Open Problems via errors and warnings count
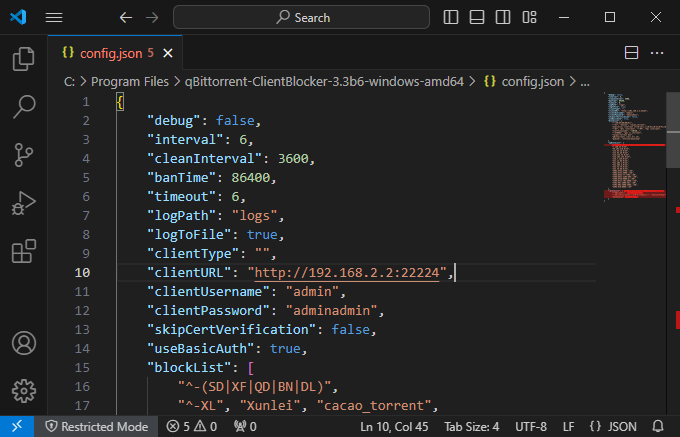The height and width of the screenshot is (437, 680). pos(192,427)
